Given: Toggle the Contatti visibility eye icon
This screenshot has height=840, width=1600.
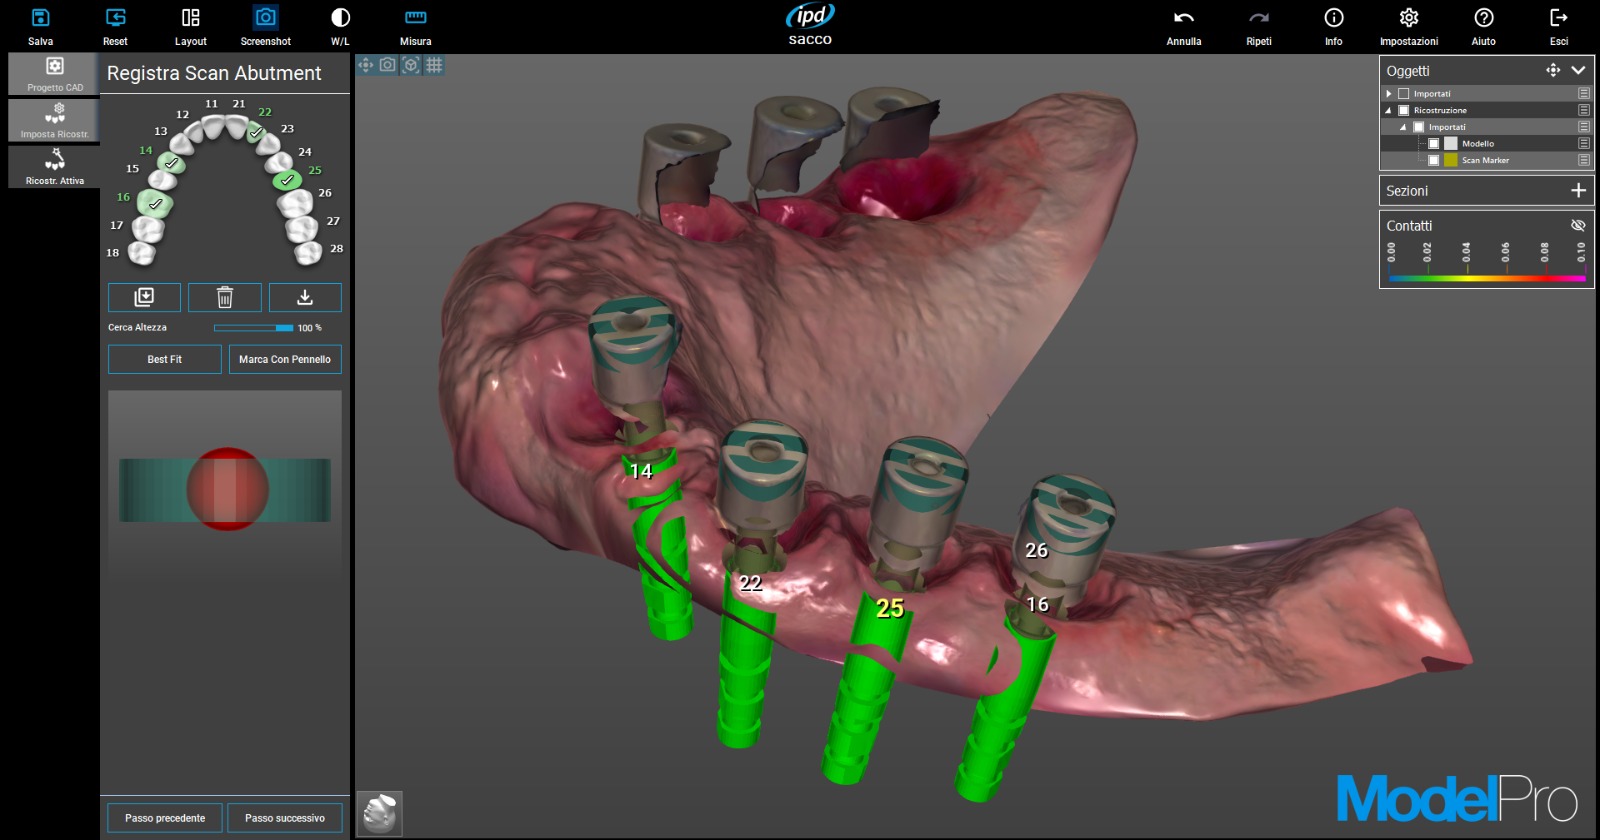Looking at the screenshot, I should coord(1578,225).
